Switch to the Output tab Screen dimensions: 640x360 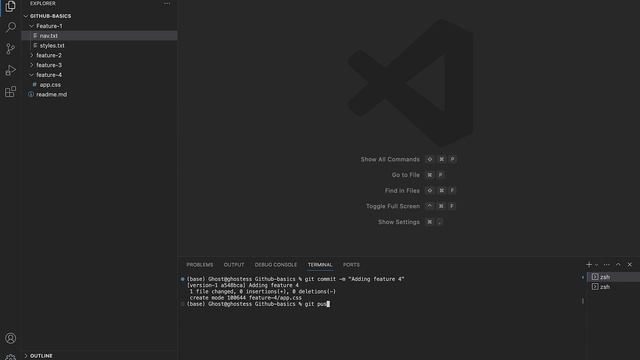tap(234, 265)
